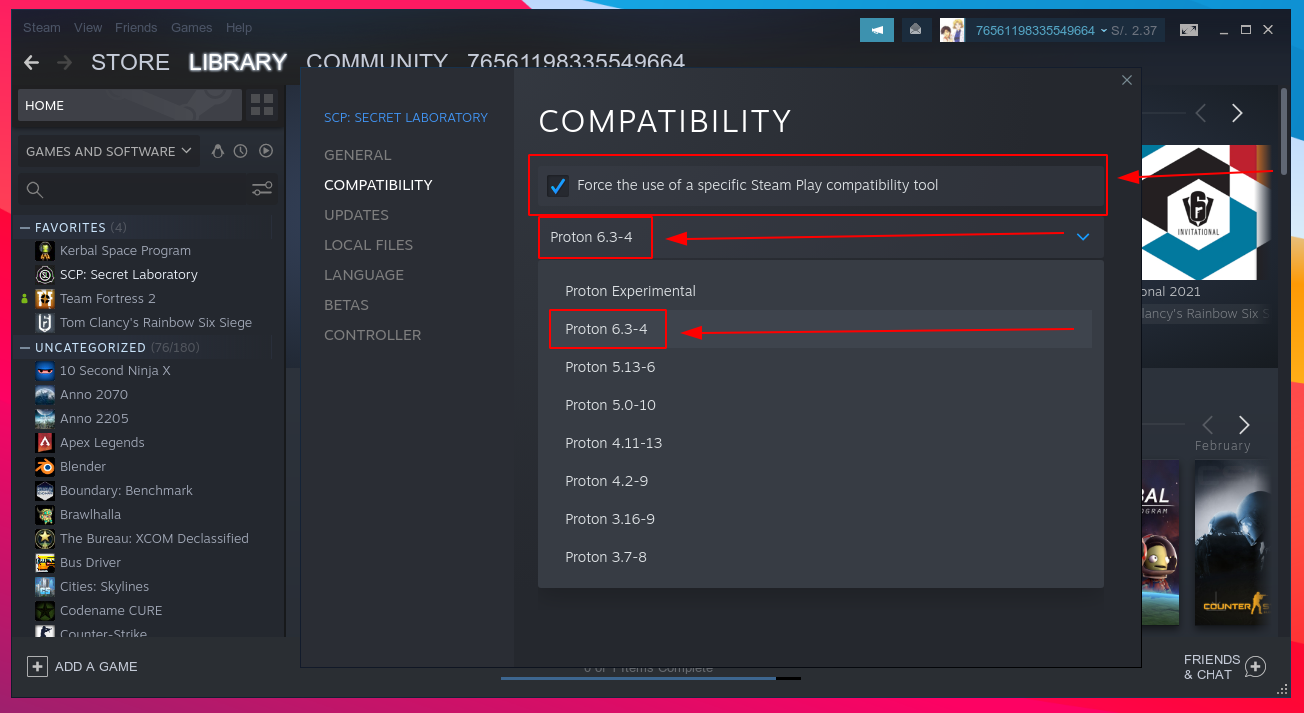Open the account name dropdown
Image resolution: width=1304 pixels, height=713 pixels.
coord(1041,30)
